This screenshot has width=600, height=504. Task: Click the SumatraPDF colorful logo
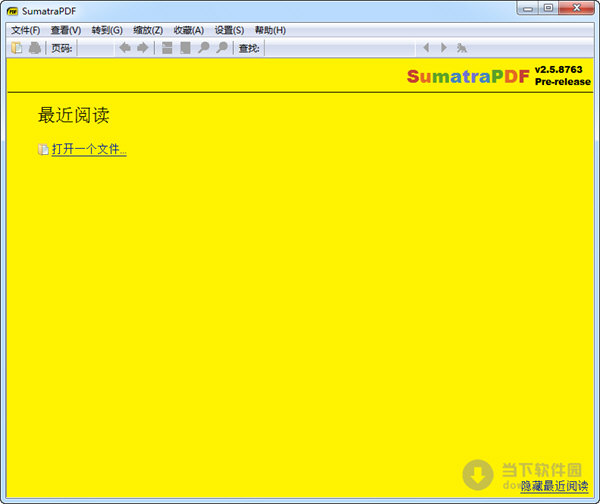[468, 76]
